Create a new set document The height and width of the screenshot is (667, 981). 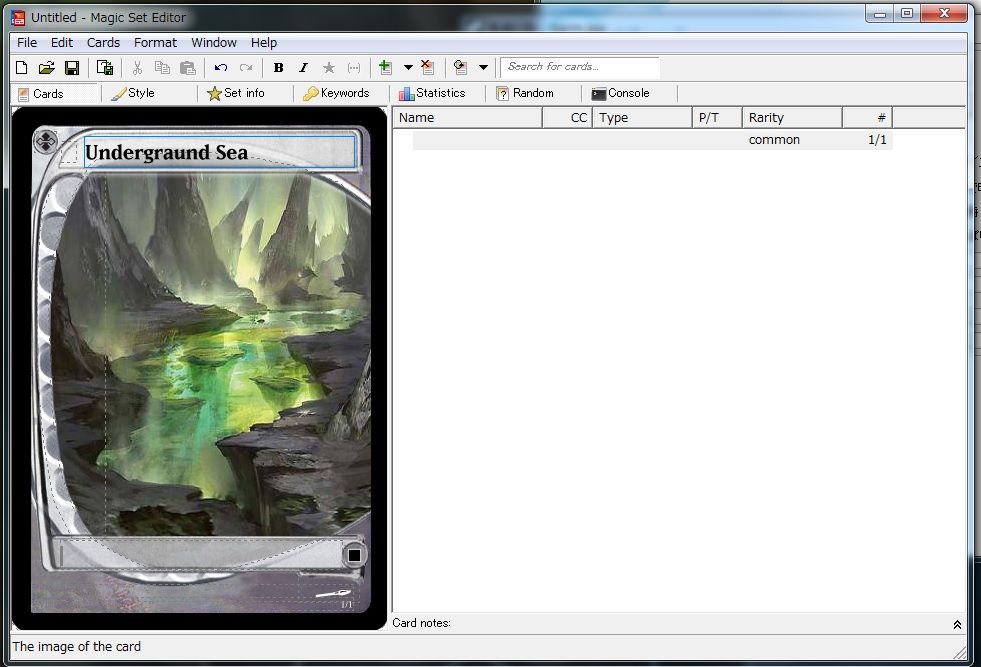point(21,67)
